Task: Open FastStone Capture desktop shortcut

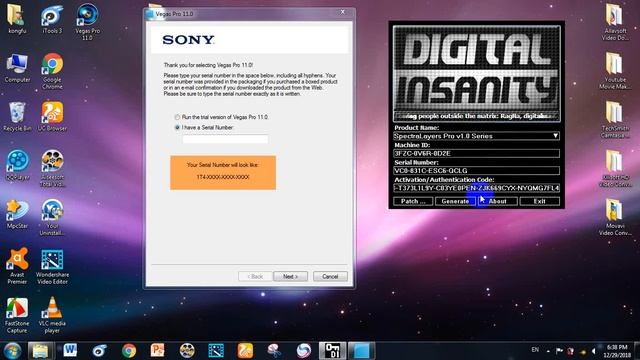Action: [17, 315]
